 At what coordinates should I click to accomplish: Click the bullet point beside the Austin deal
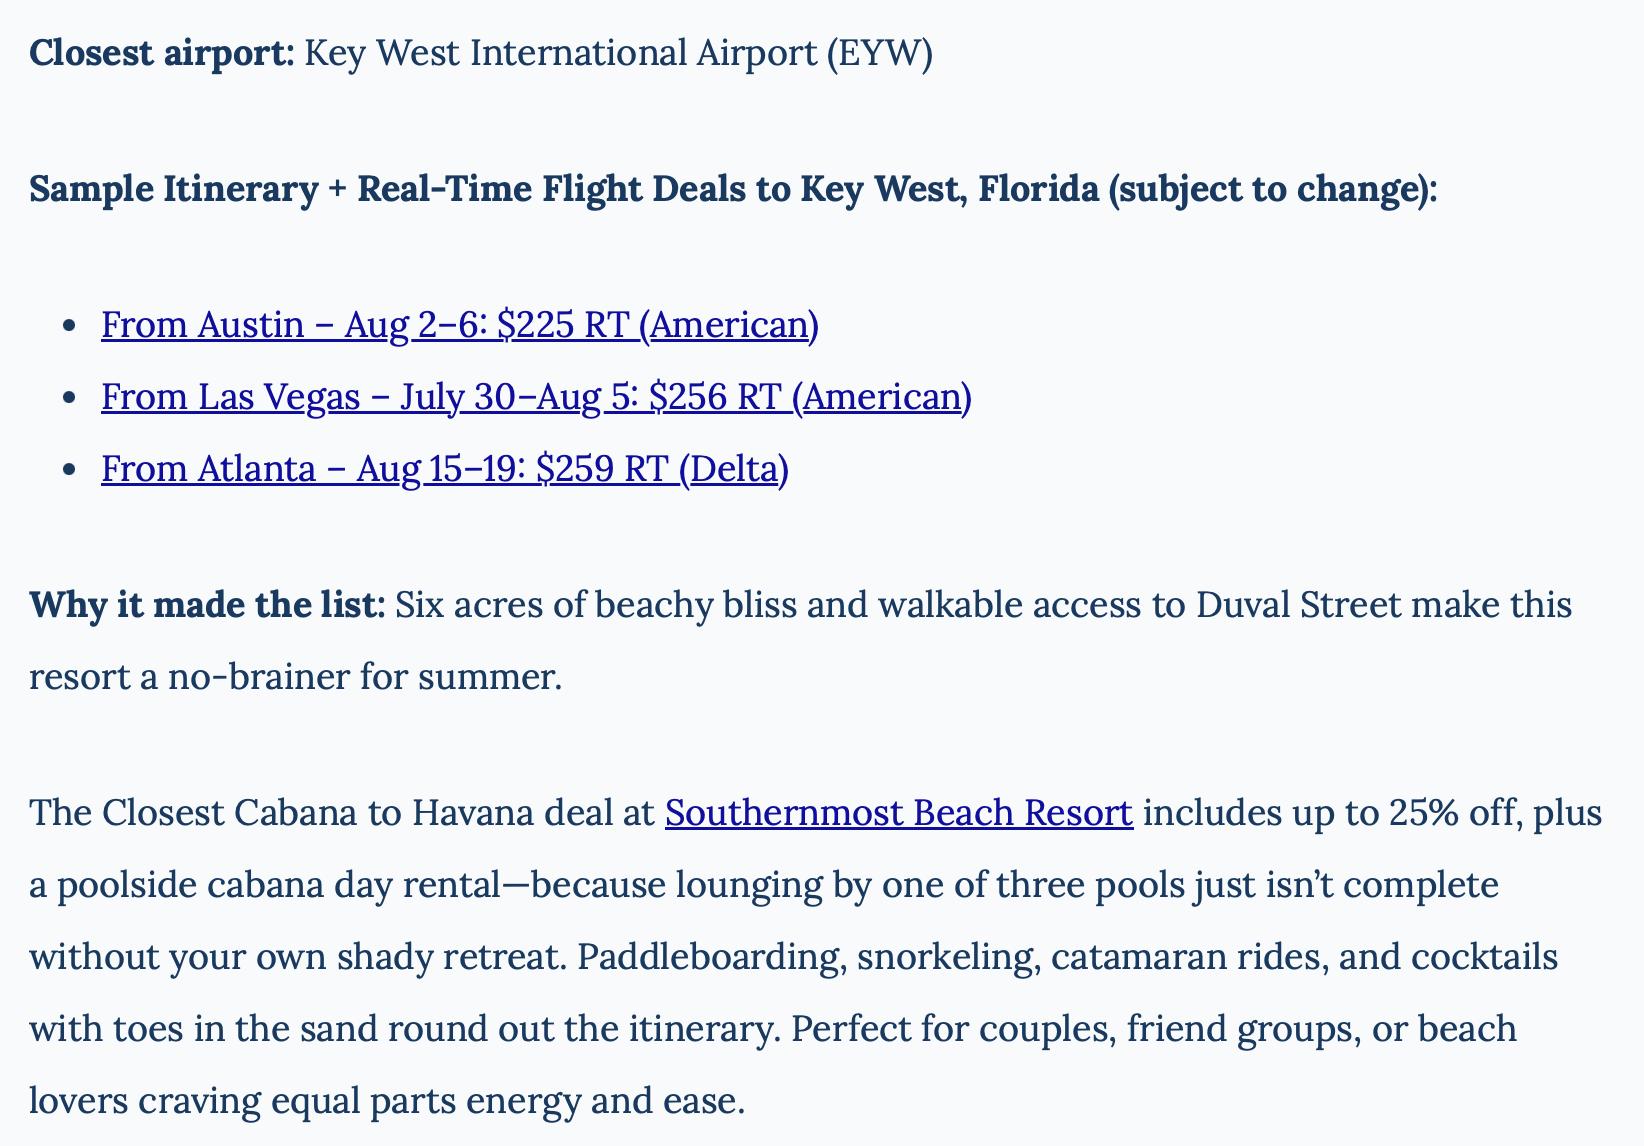69,326
